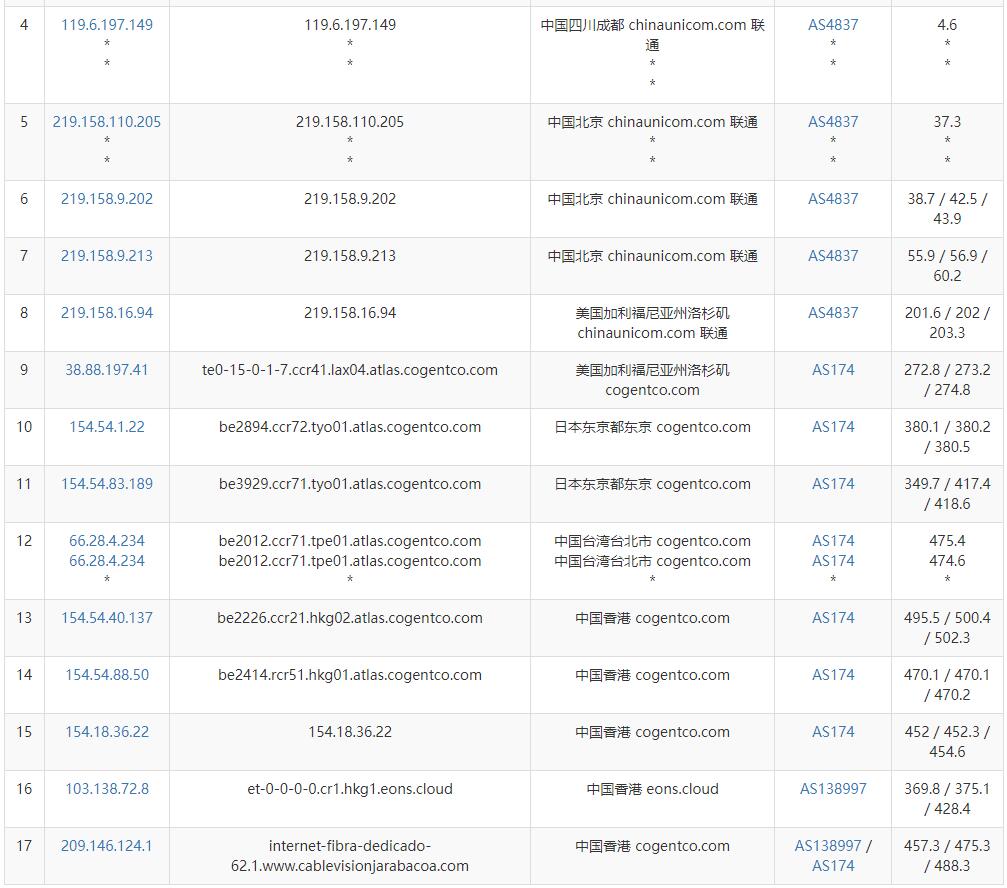Open AS4837 link in hop 6 row
The image size is (1007, 888).
(833, 199)
